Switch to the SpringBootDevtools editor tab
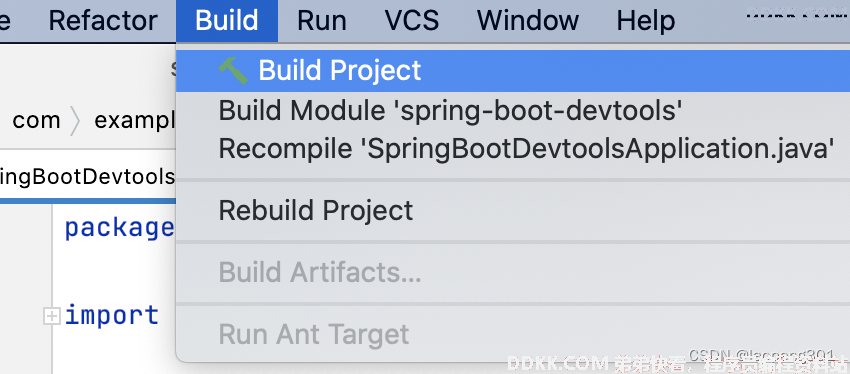Viewport: 850px width, 374px height. [88, 177]
